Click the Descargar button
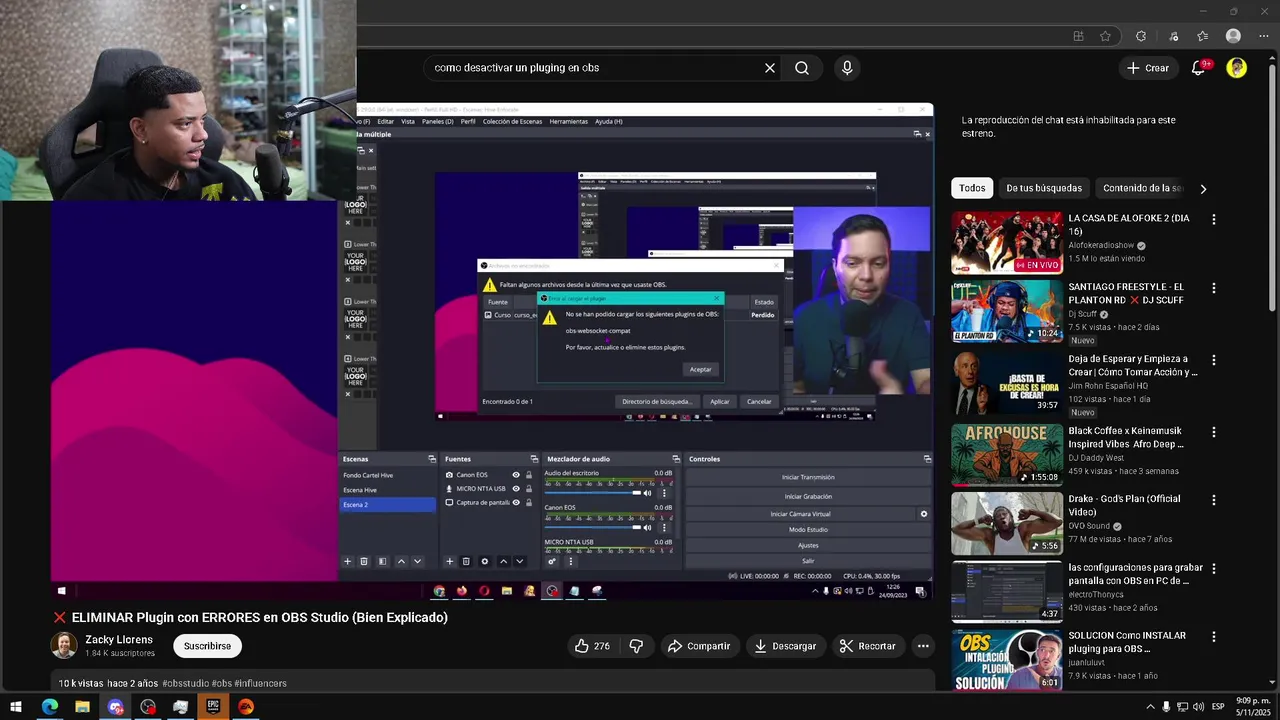Viewport: 1280px width, 720px height. point(785,646)
